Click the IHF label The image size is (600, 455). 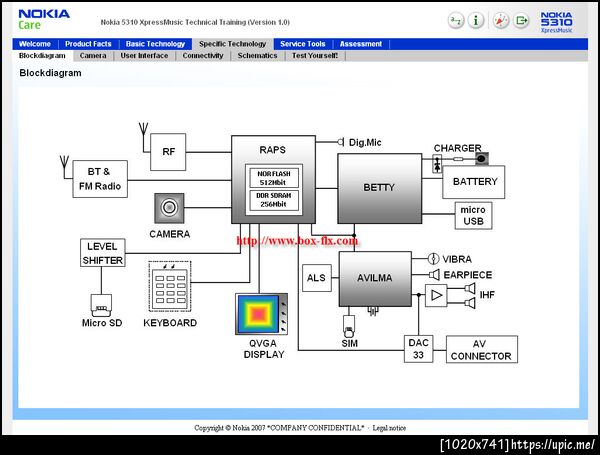pos(487,295)
